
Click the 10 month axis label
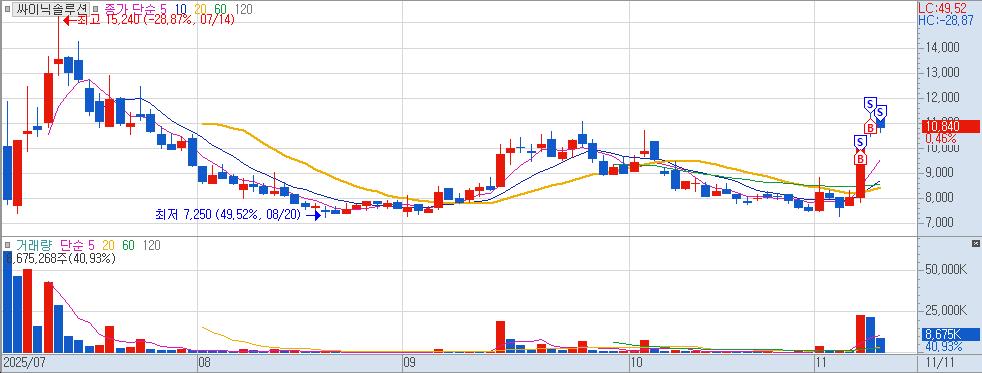click(x=636, y=362)
